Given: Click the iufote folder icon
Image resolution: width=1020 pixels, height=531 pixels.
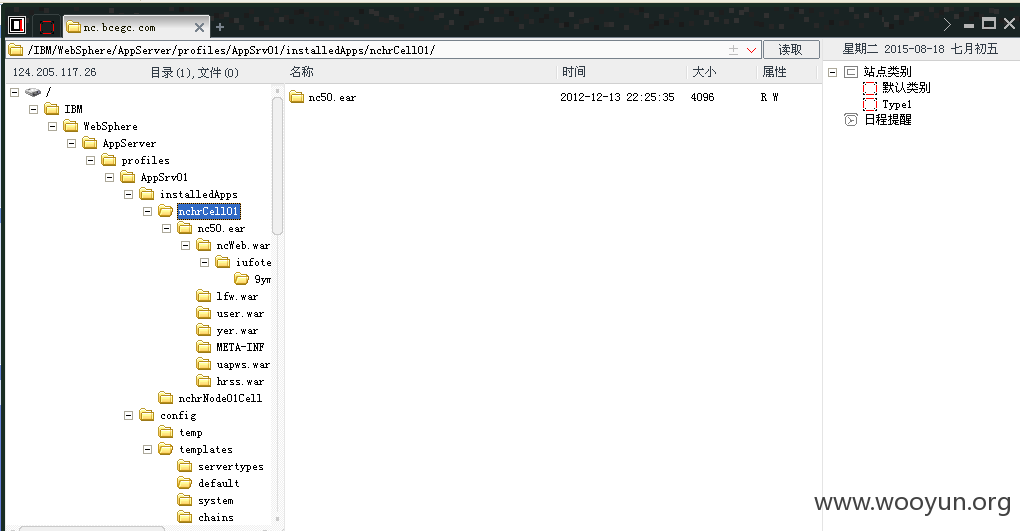Looking at the screenshot, I should point(223,262).
